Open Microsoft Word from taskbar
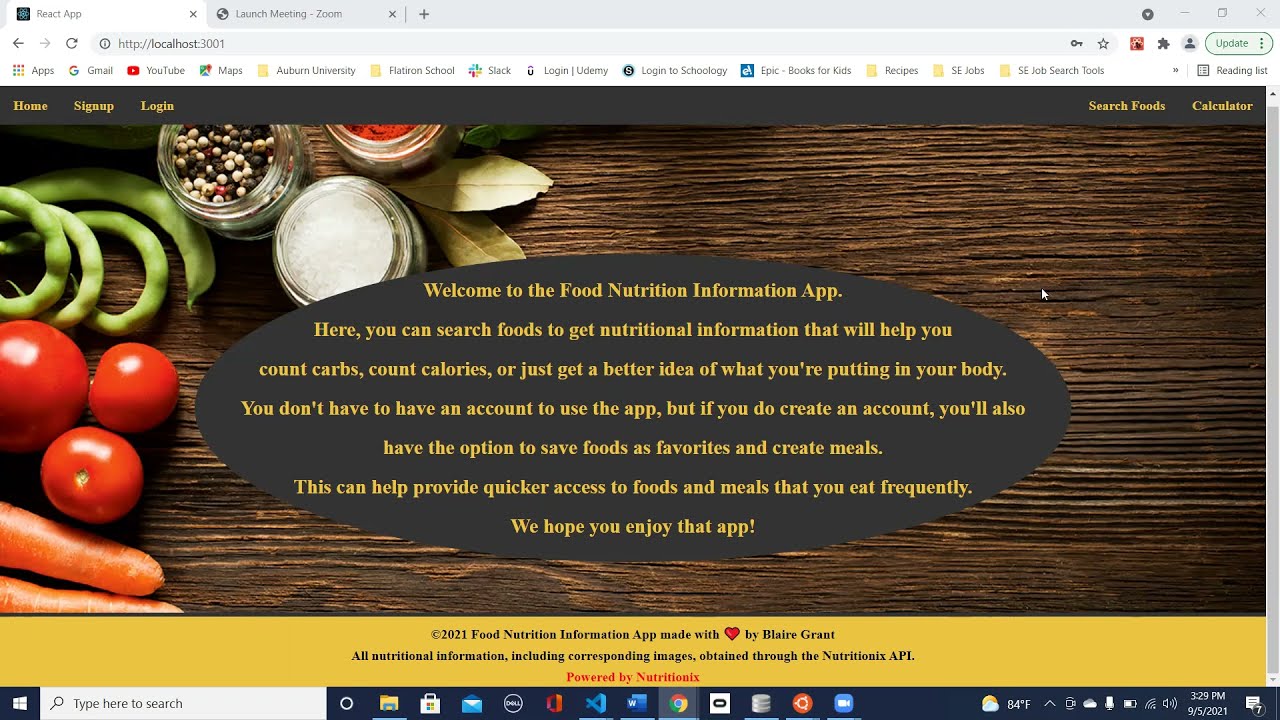 click(637, 703)
